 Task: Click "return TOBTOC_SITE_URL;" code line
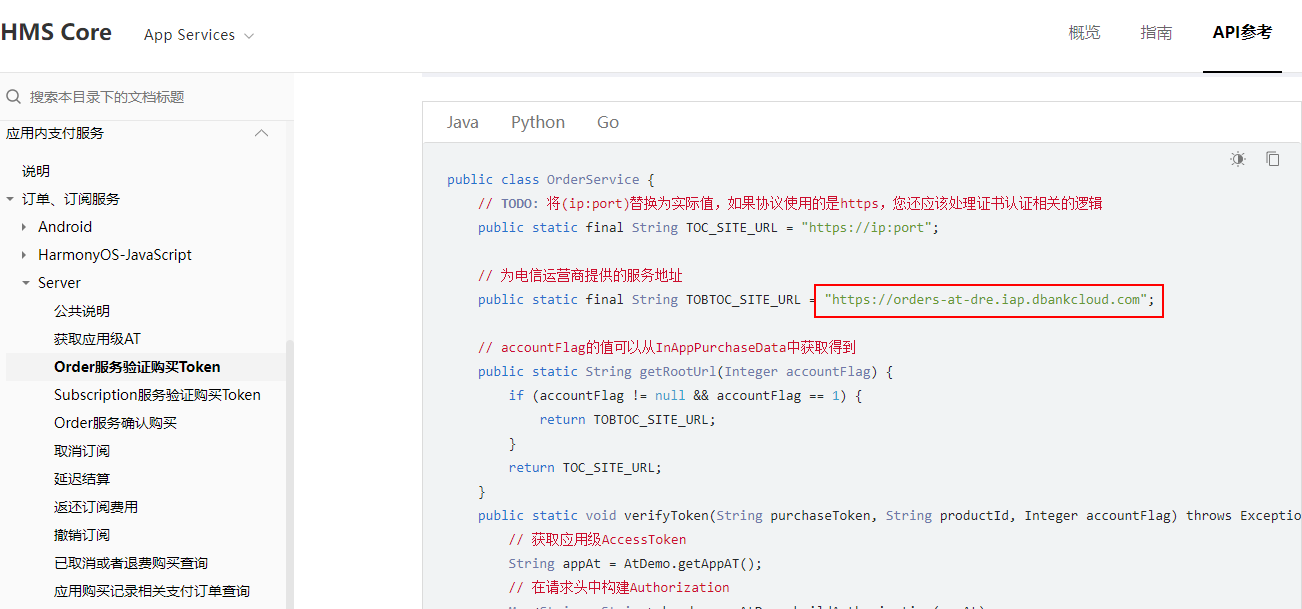point(628,419)
